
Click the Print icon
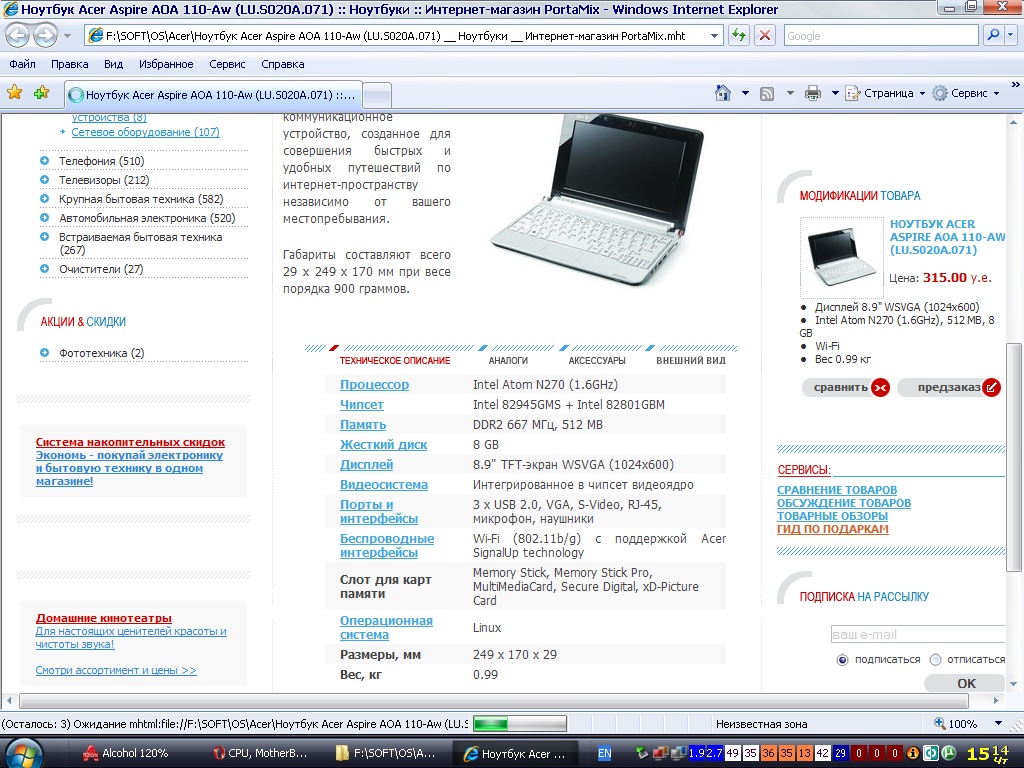(x=812, y=93)
